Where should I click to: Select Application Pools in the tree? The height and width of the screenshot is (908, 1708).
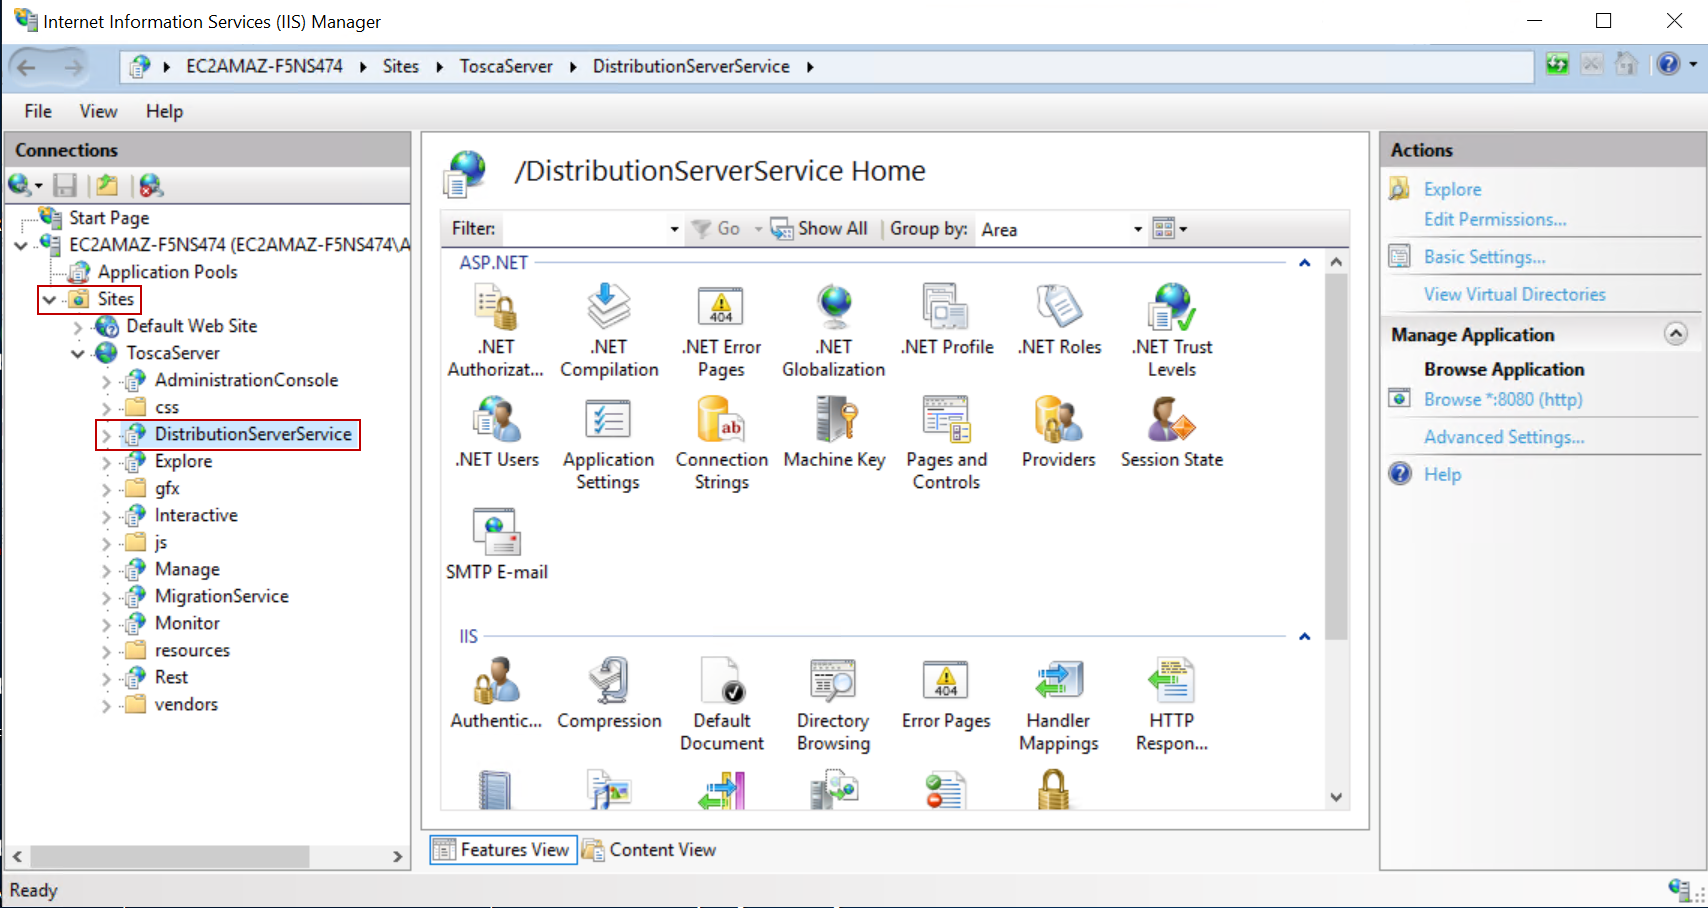[167, 272]
